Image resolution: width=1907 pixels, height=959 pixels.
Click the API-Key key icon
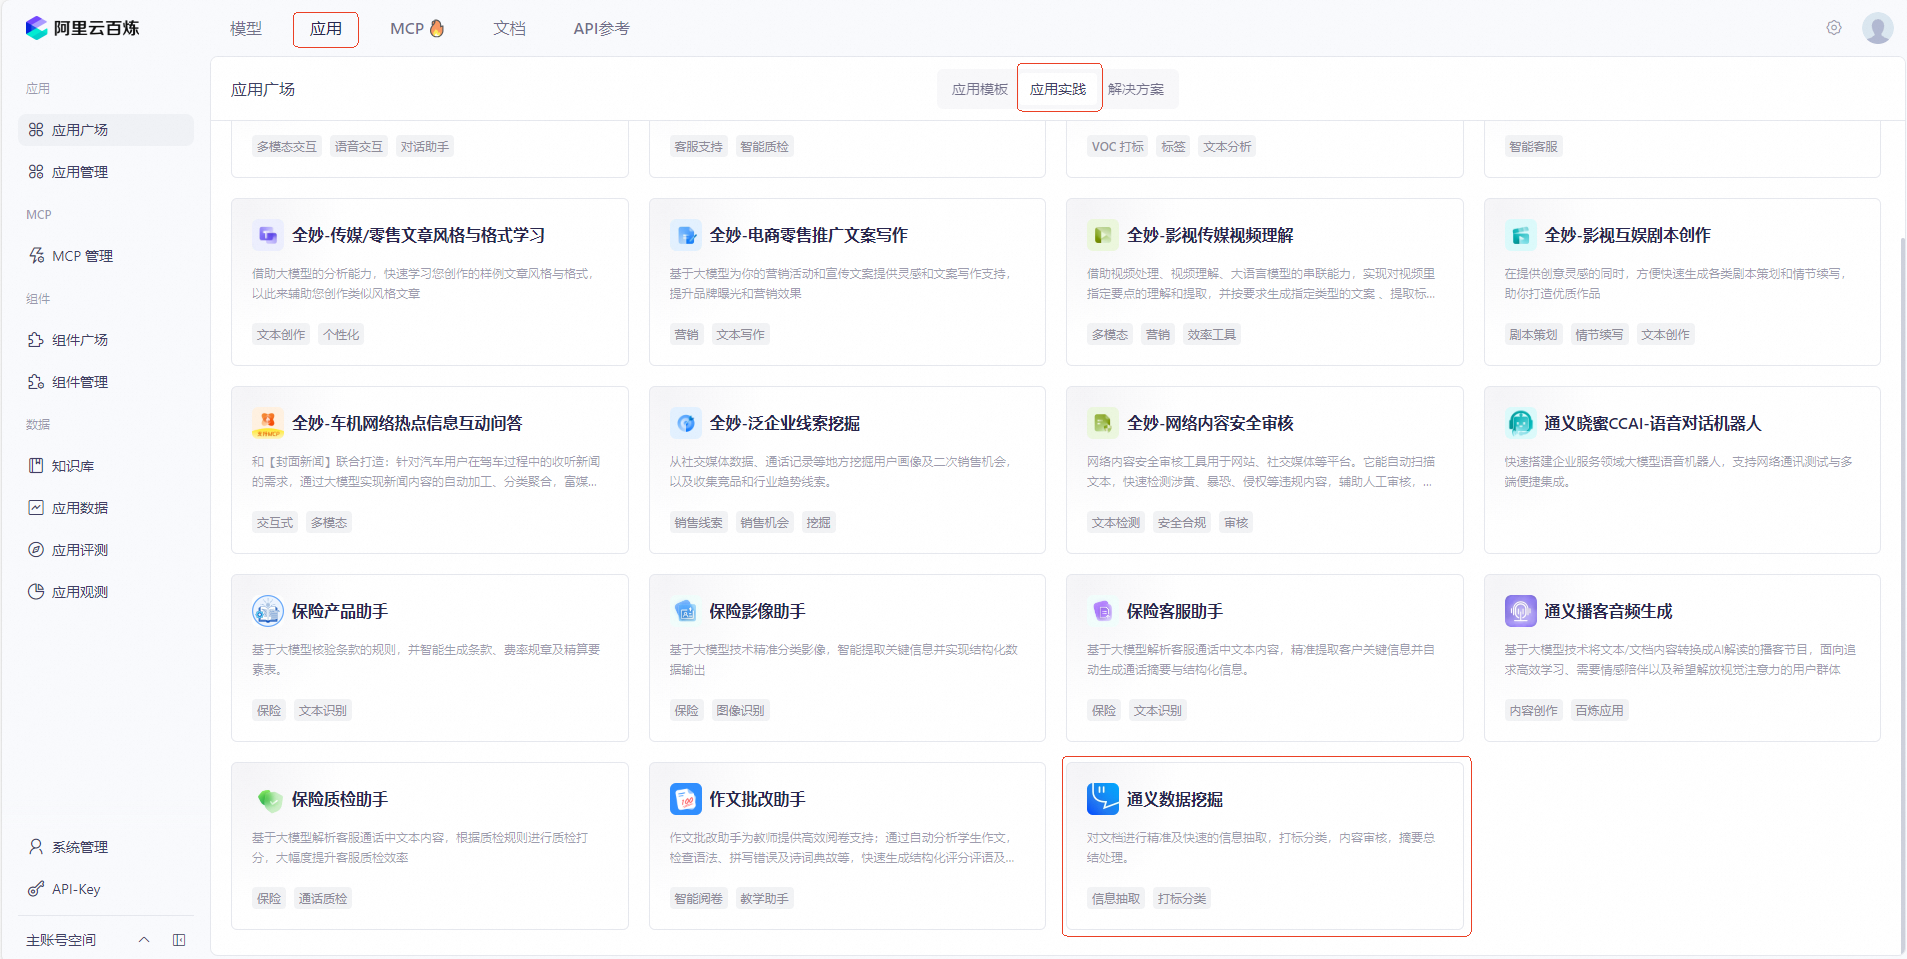pos(36,889)
